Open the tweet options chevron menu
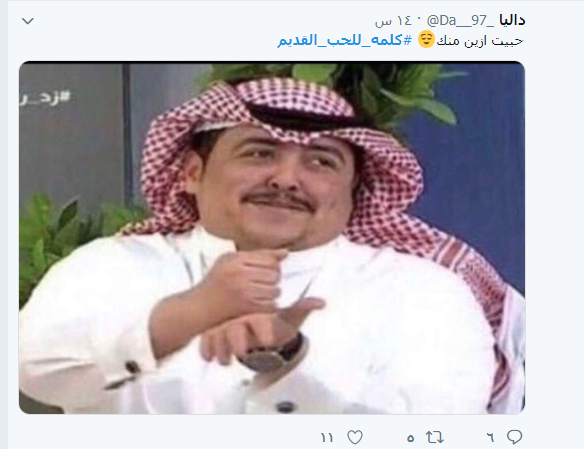Screen dimensions: 584x449 coord(28,21)
